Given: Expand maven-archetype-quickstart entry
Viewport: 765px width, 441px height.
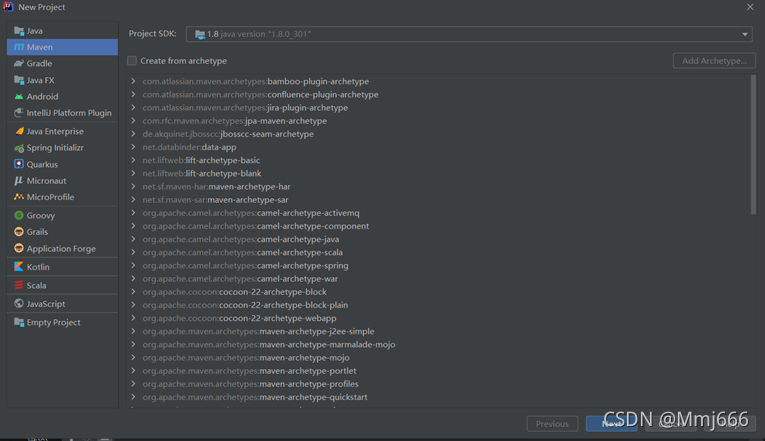Looking at the screenshot, I should pyautogui.click(x=133, y=397).
